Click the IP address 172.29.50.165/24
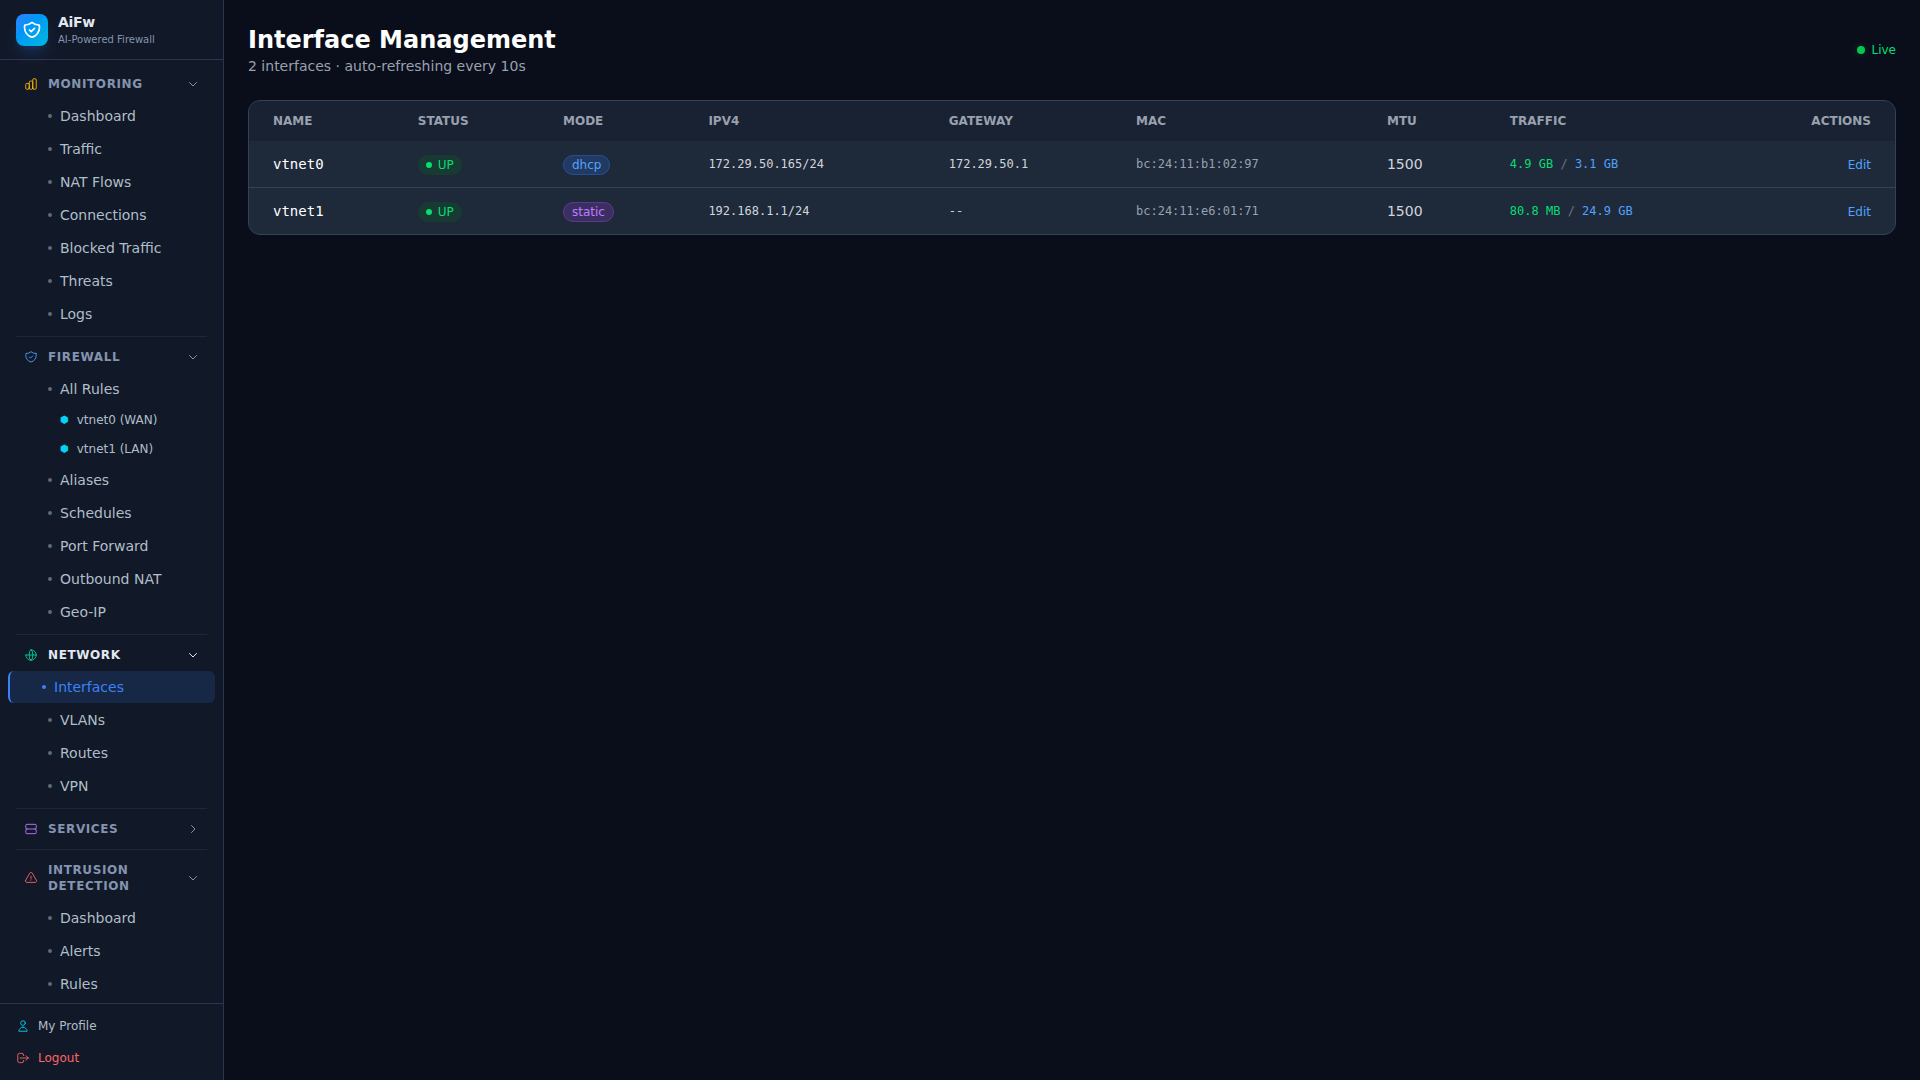This screenshot has width=1920, height=1080. (x=766, y=164)
